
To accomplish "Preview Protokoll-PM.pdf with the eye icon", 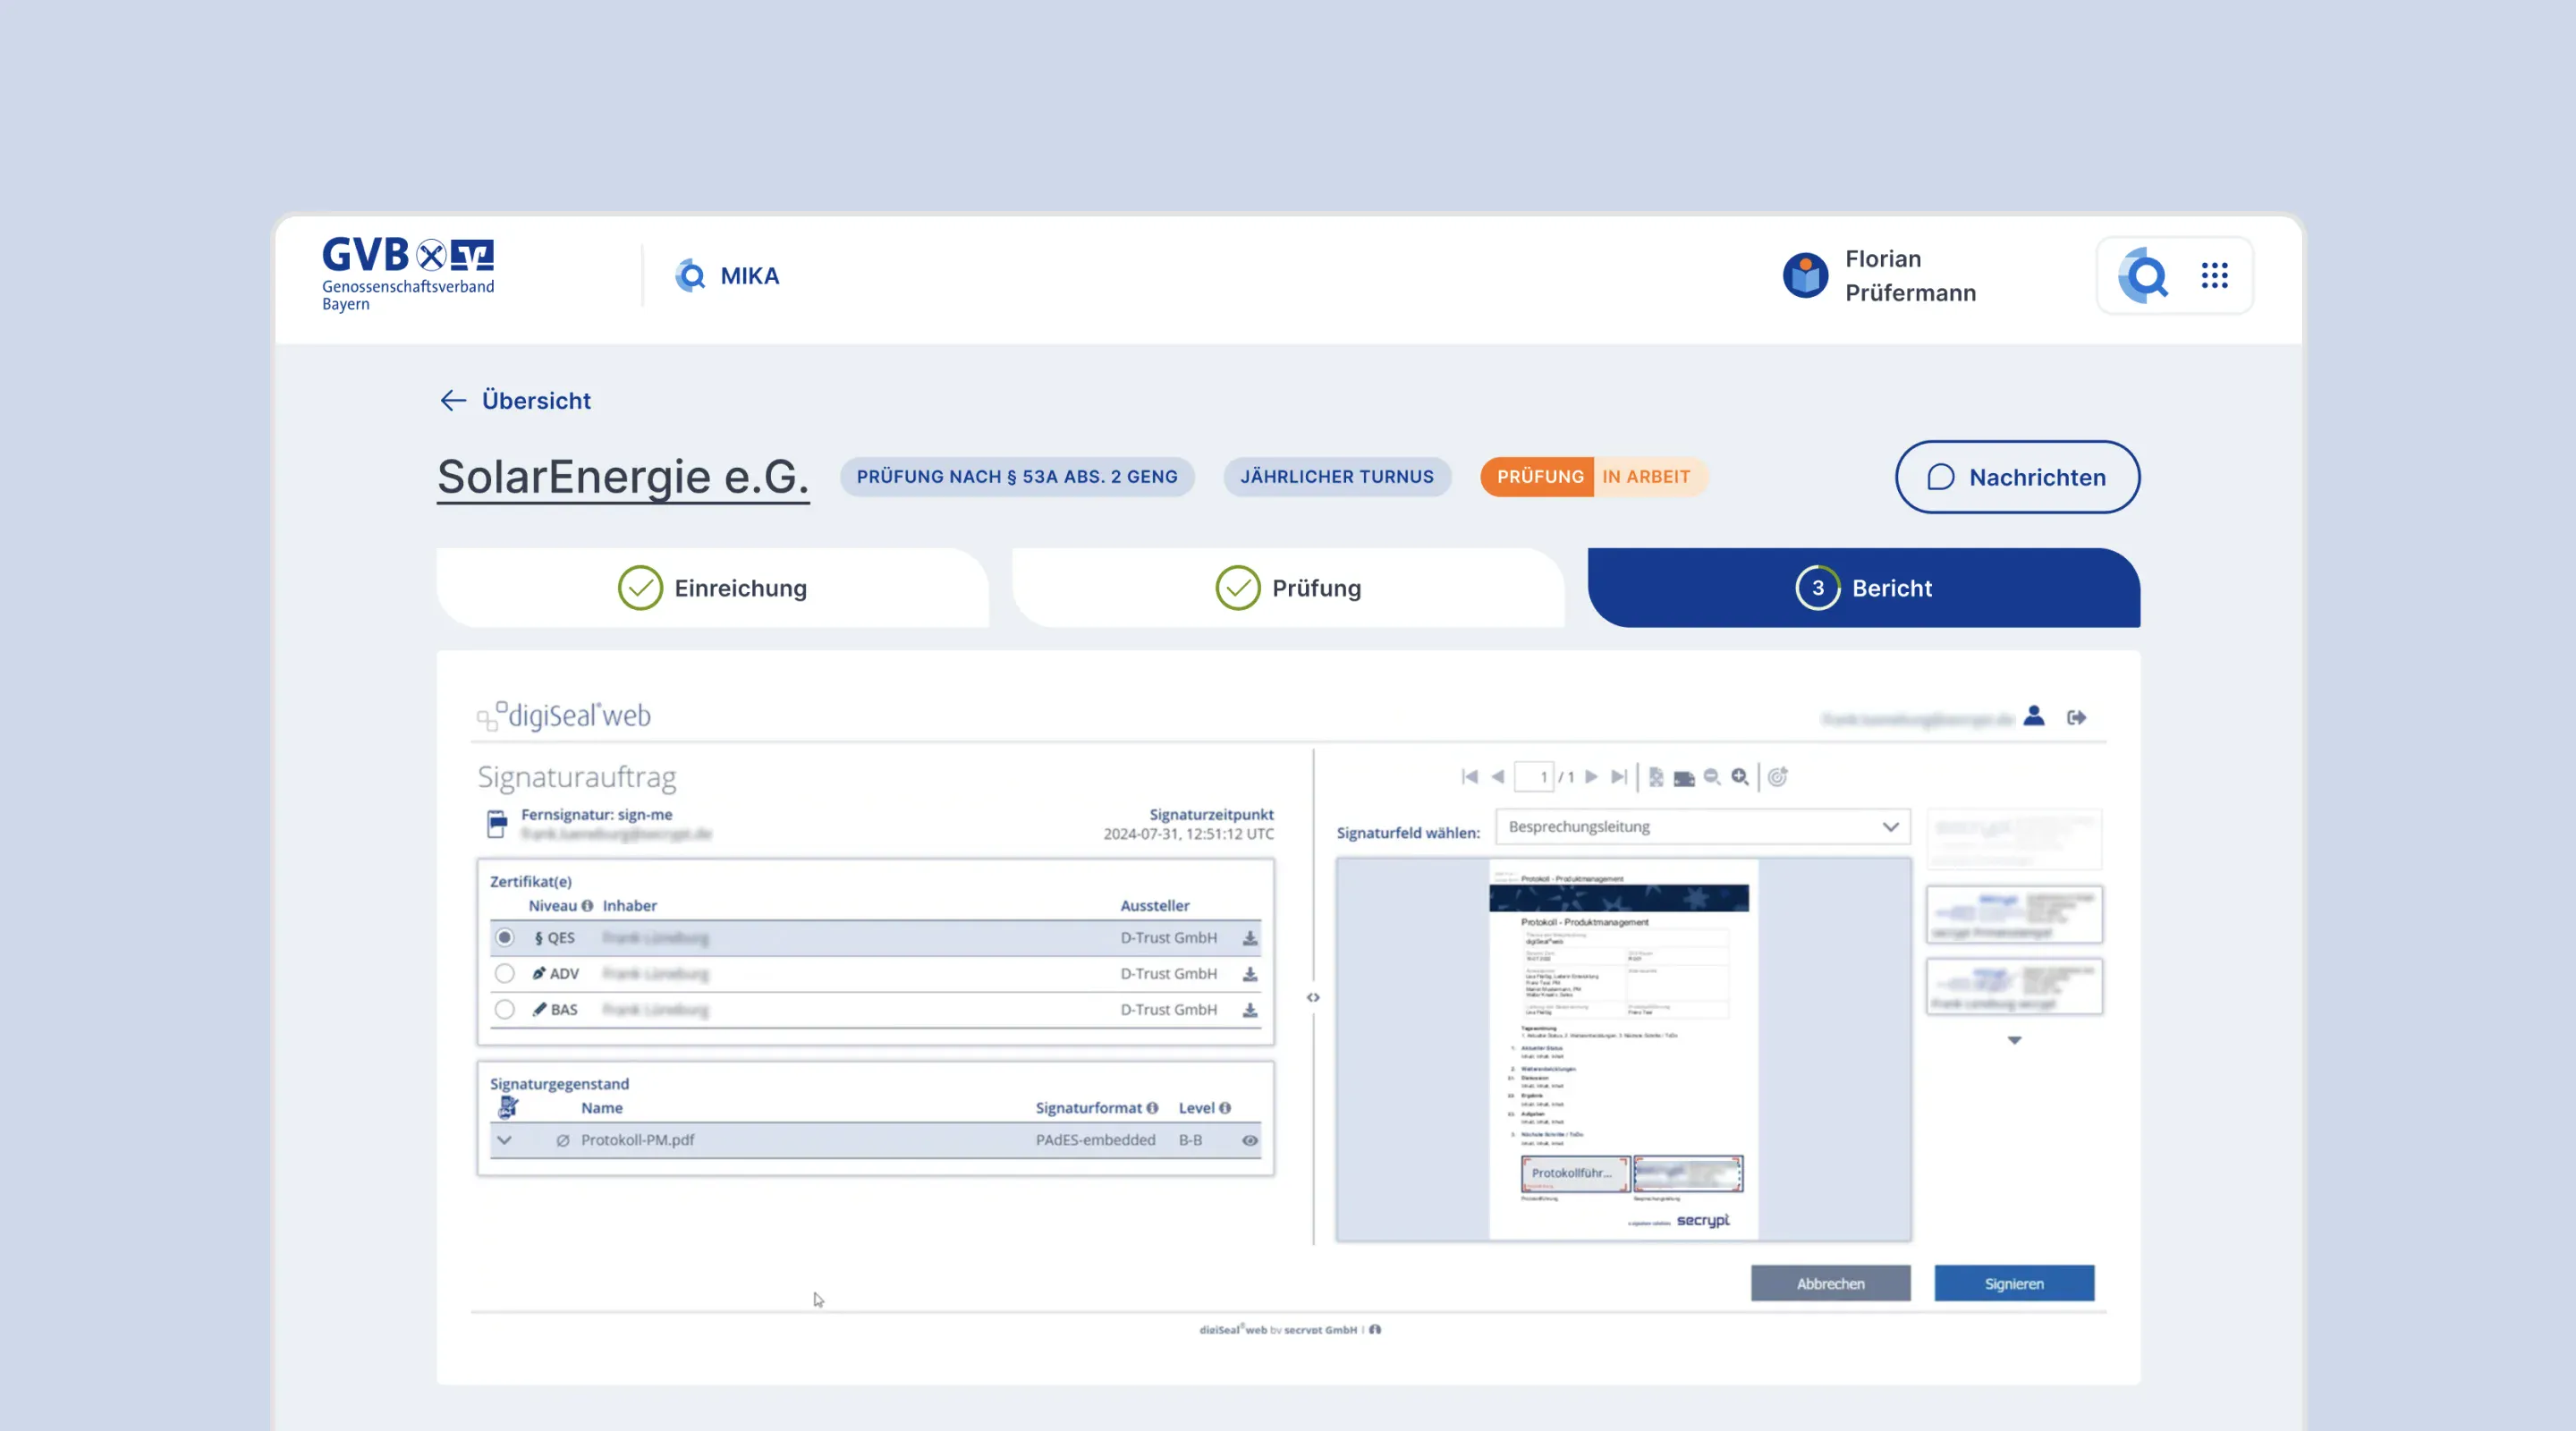I will pos(1250,1140).
